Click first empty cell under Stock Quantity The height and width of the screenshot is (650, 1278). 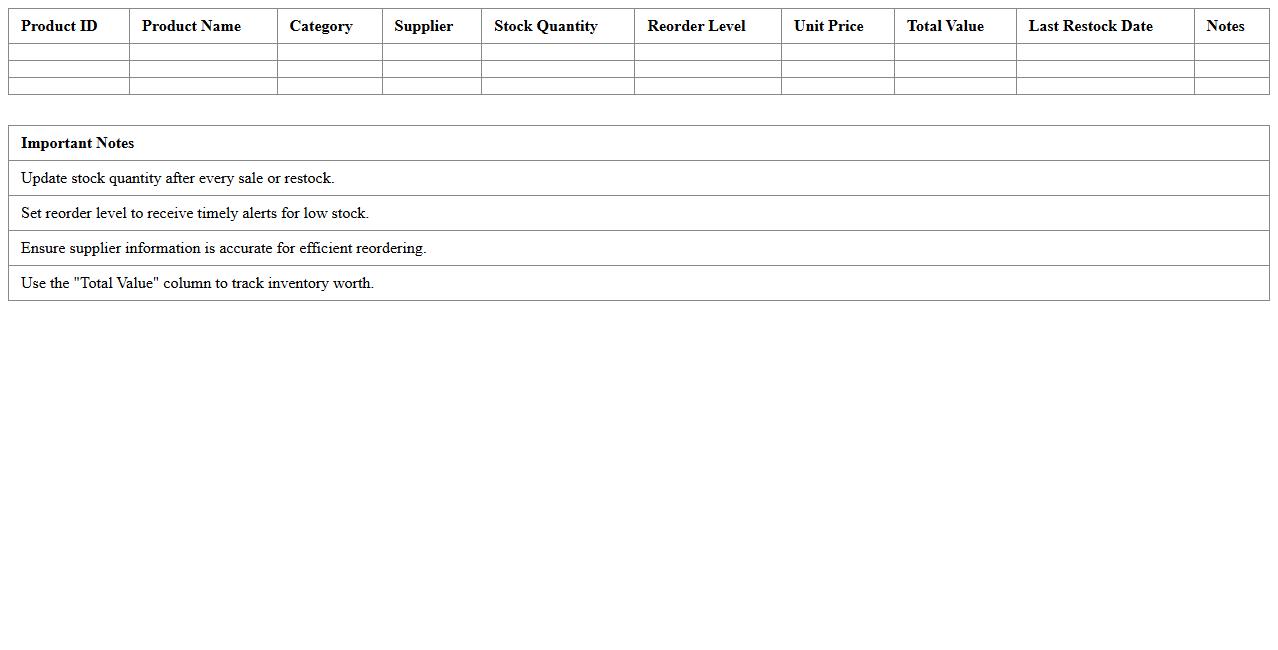point(557,52)
